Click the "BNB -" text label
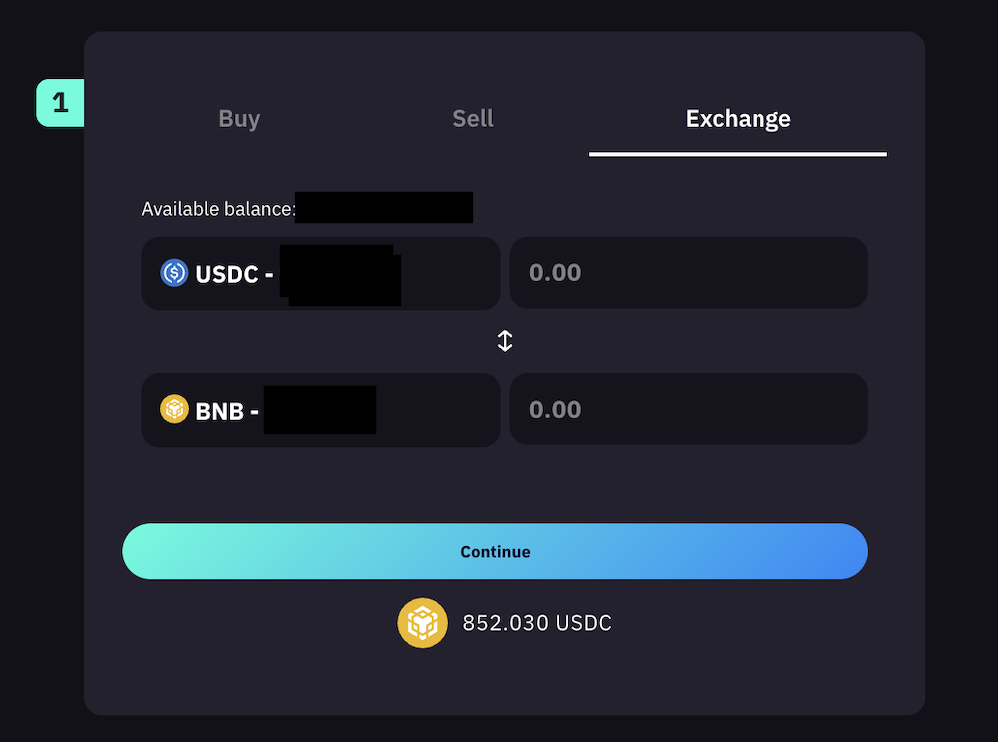Image resolution: width=998 pixels, height=742 pixels. [x=227, y=411]
